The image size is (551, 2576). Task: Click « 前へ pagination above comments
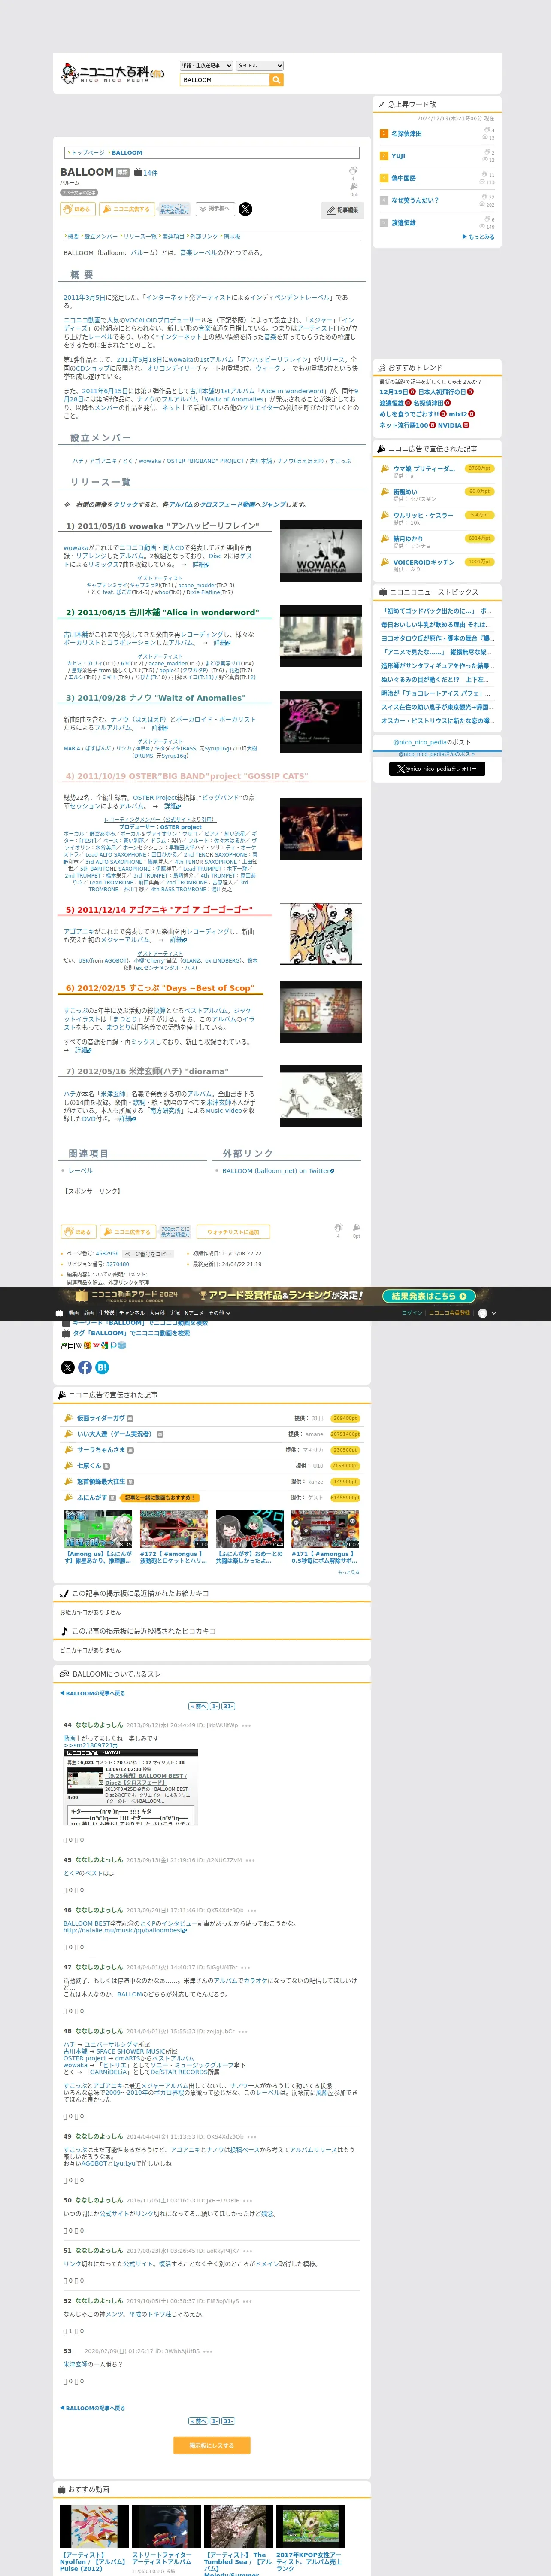pyautogui.click(x=198, y=1706)
